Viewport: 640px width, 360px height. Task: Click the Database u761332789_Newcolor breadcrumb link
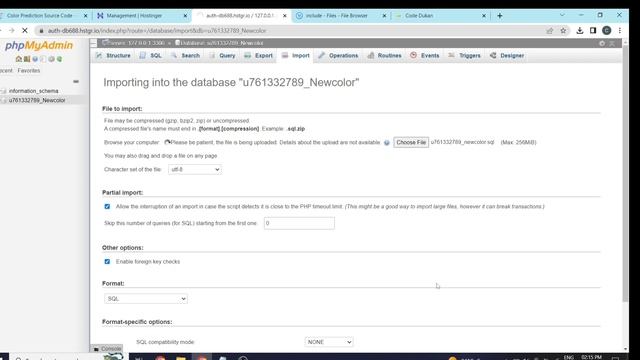(x=220, y=43)
